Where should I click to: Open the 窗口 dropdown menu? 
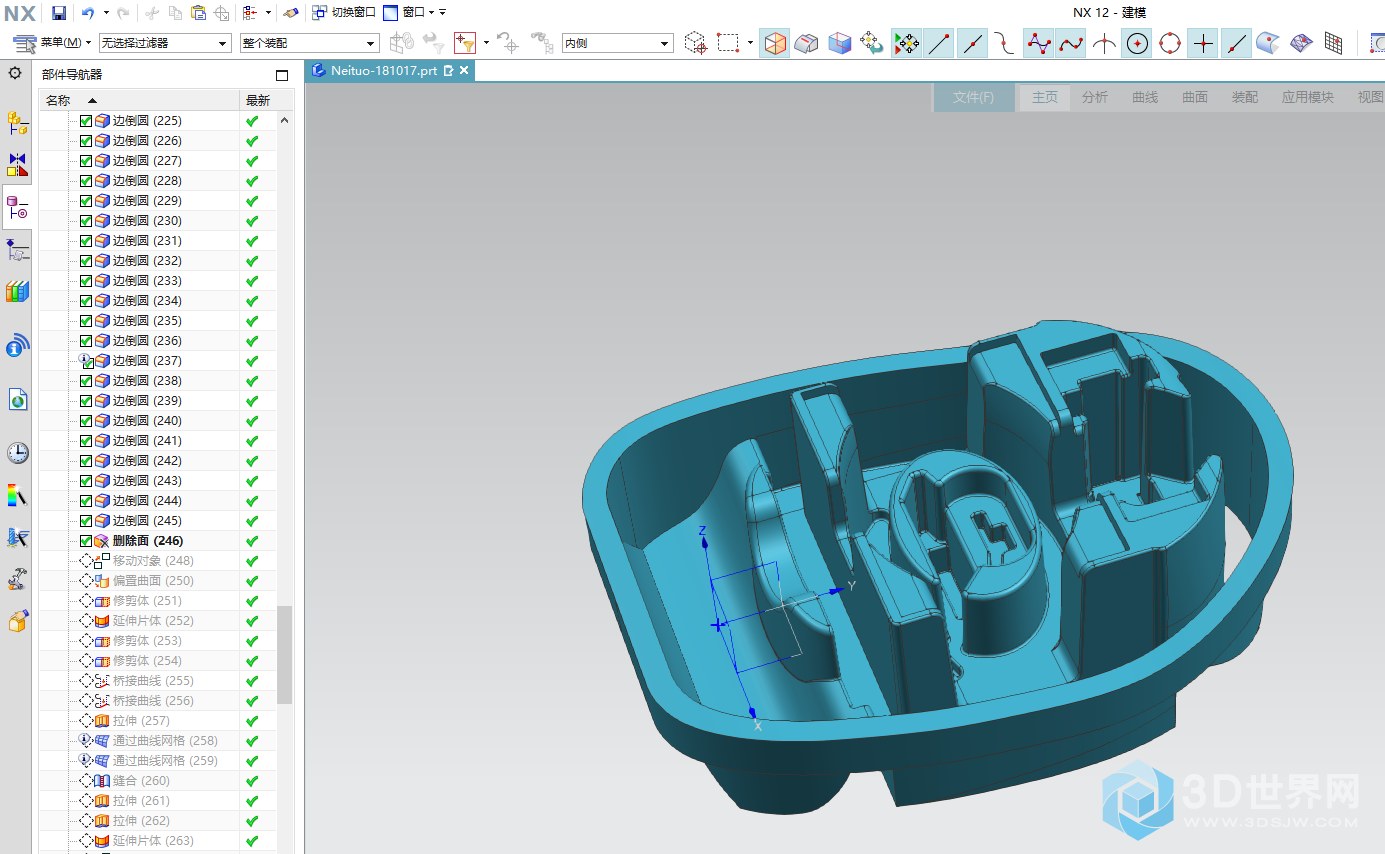[x=408, y=13]
